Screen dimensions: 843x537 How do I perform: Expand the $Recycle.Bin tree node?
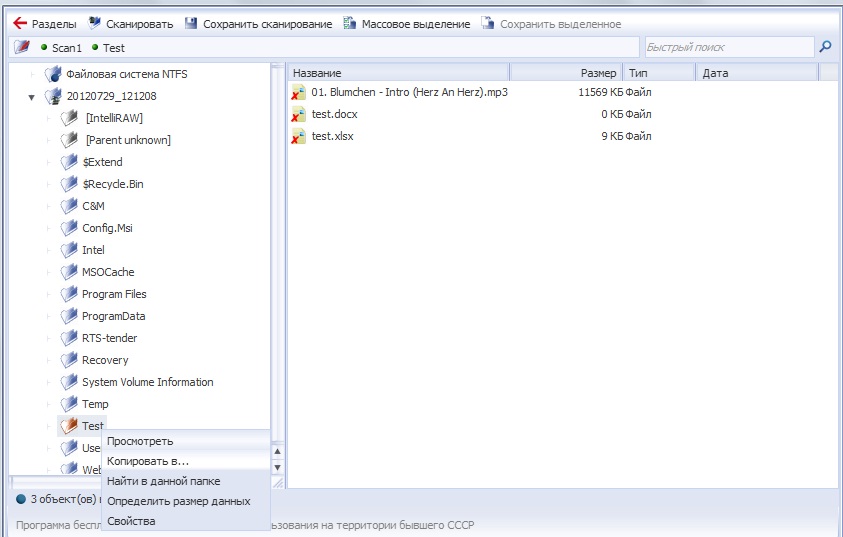pos(48,184)
